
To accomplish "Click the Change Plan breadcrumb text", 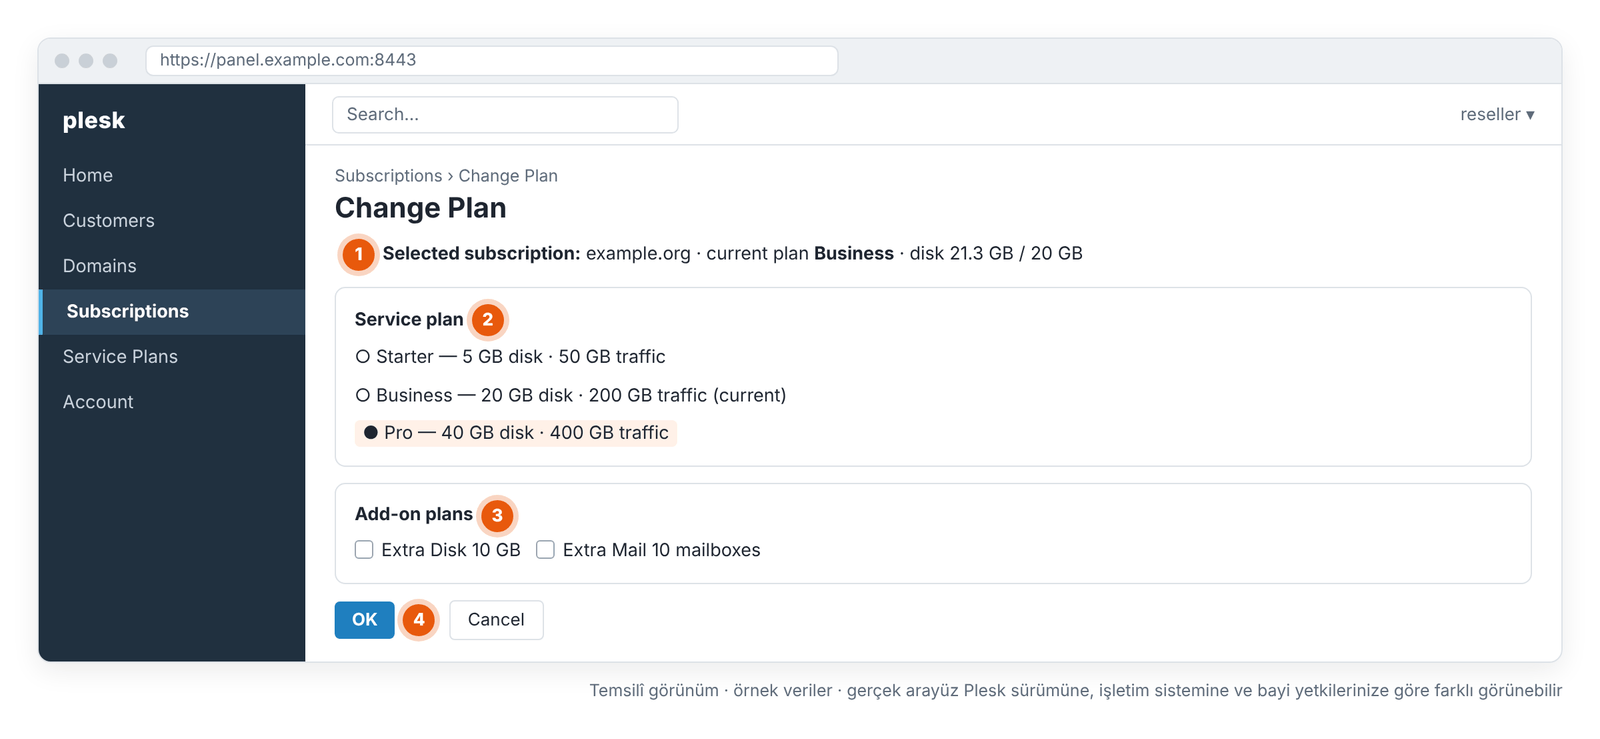I will pyautogui.click(x=508, y=176).
